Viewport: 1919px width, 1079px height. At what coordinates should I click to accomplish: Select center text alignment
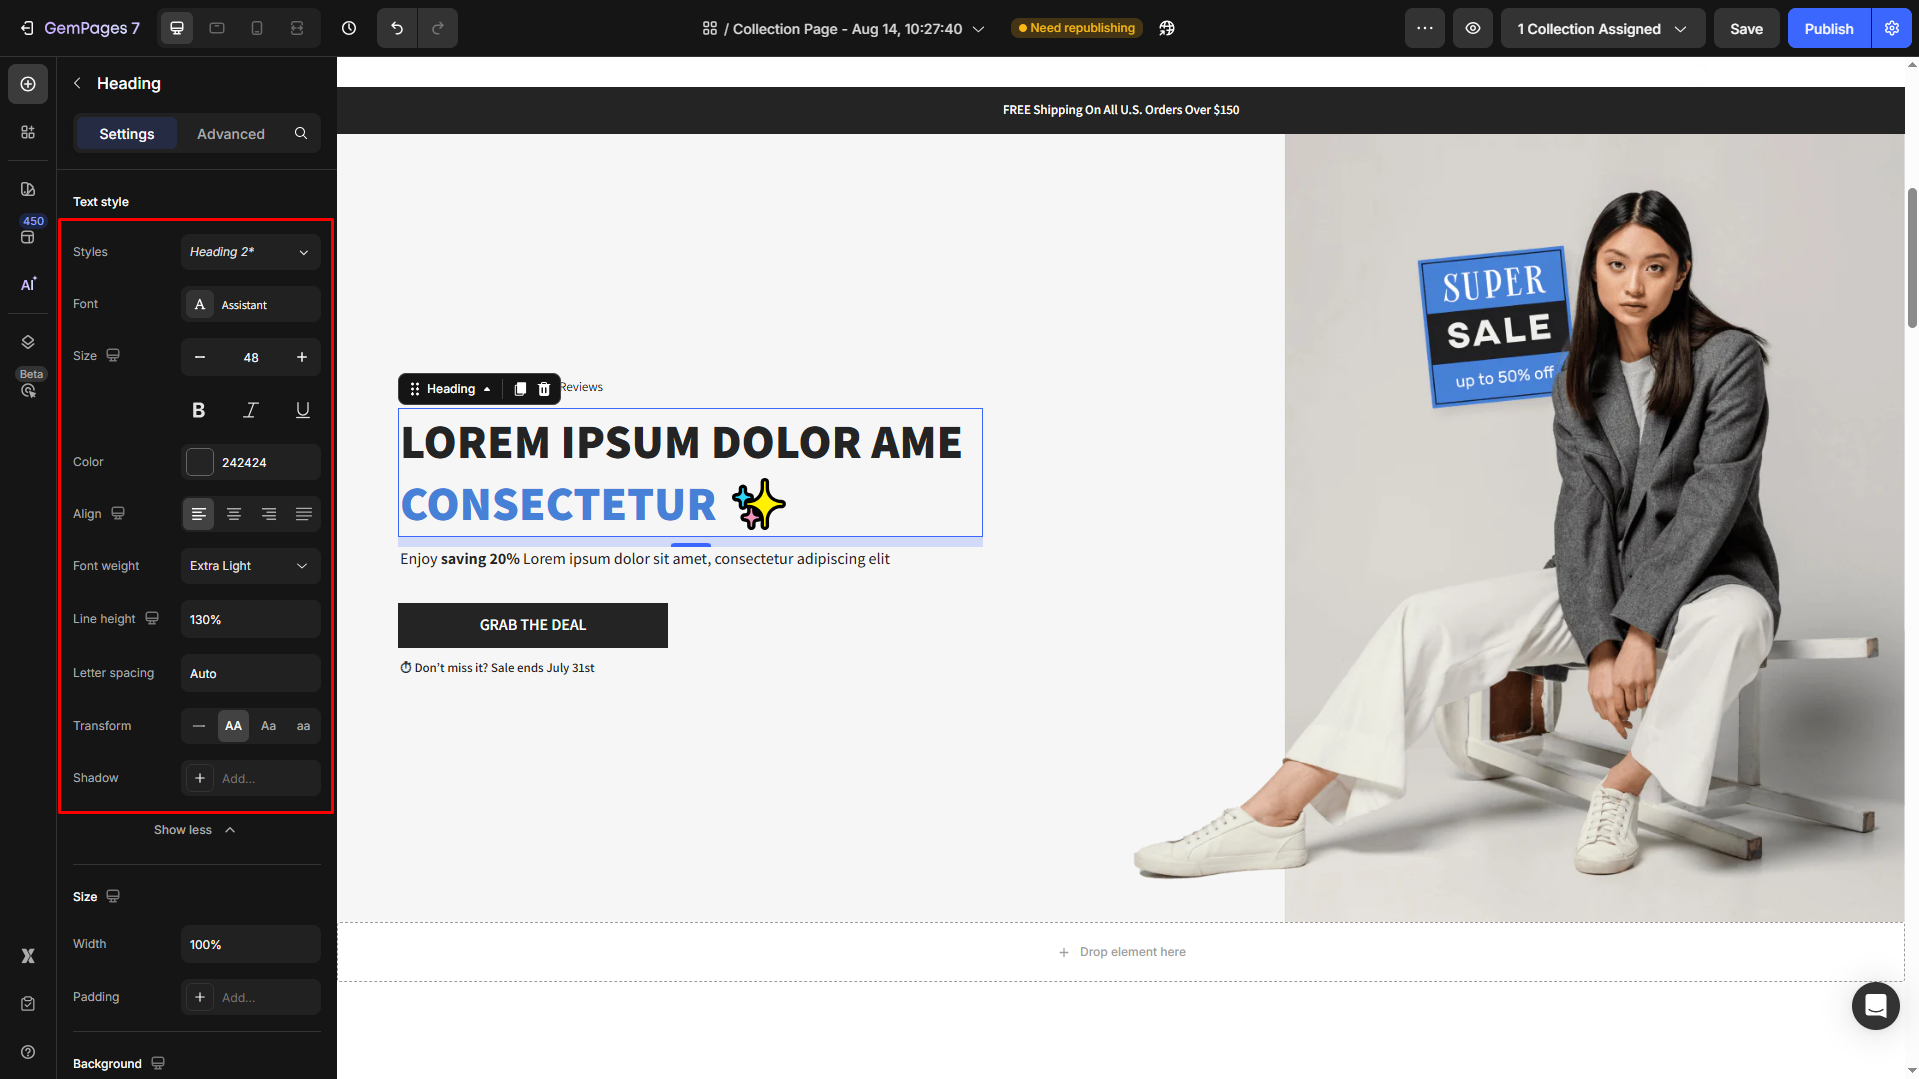click(234, 514)
